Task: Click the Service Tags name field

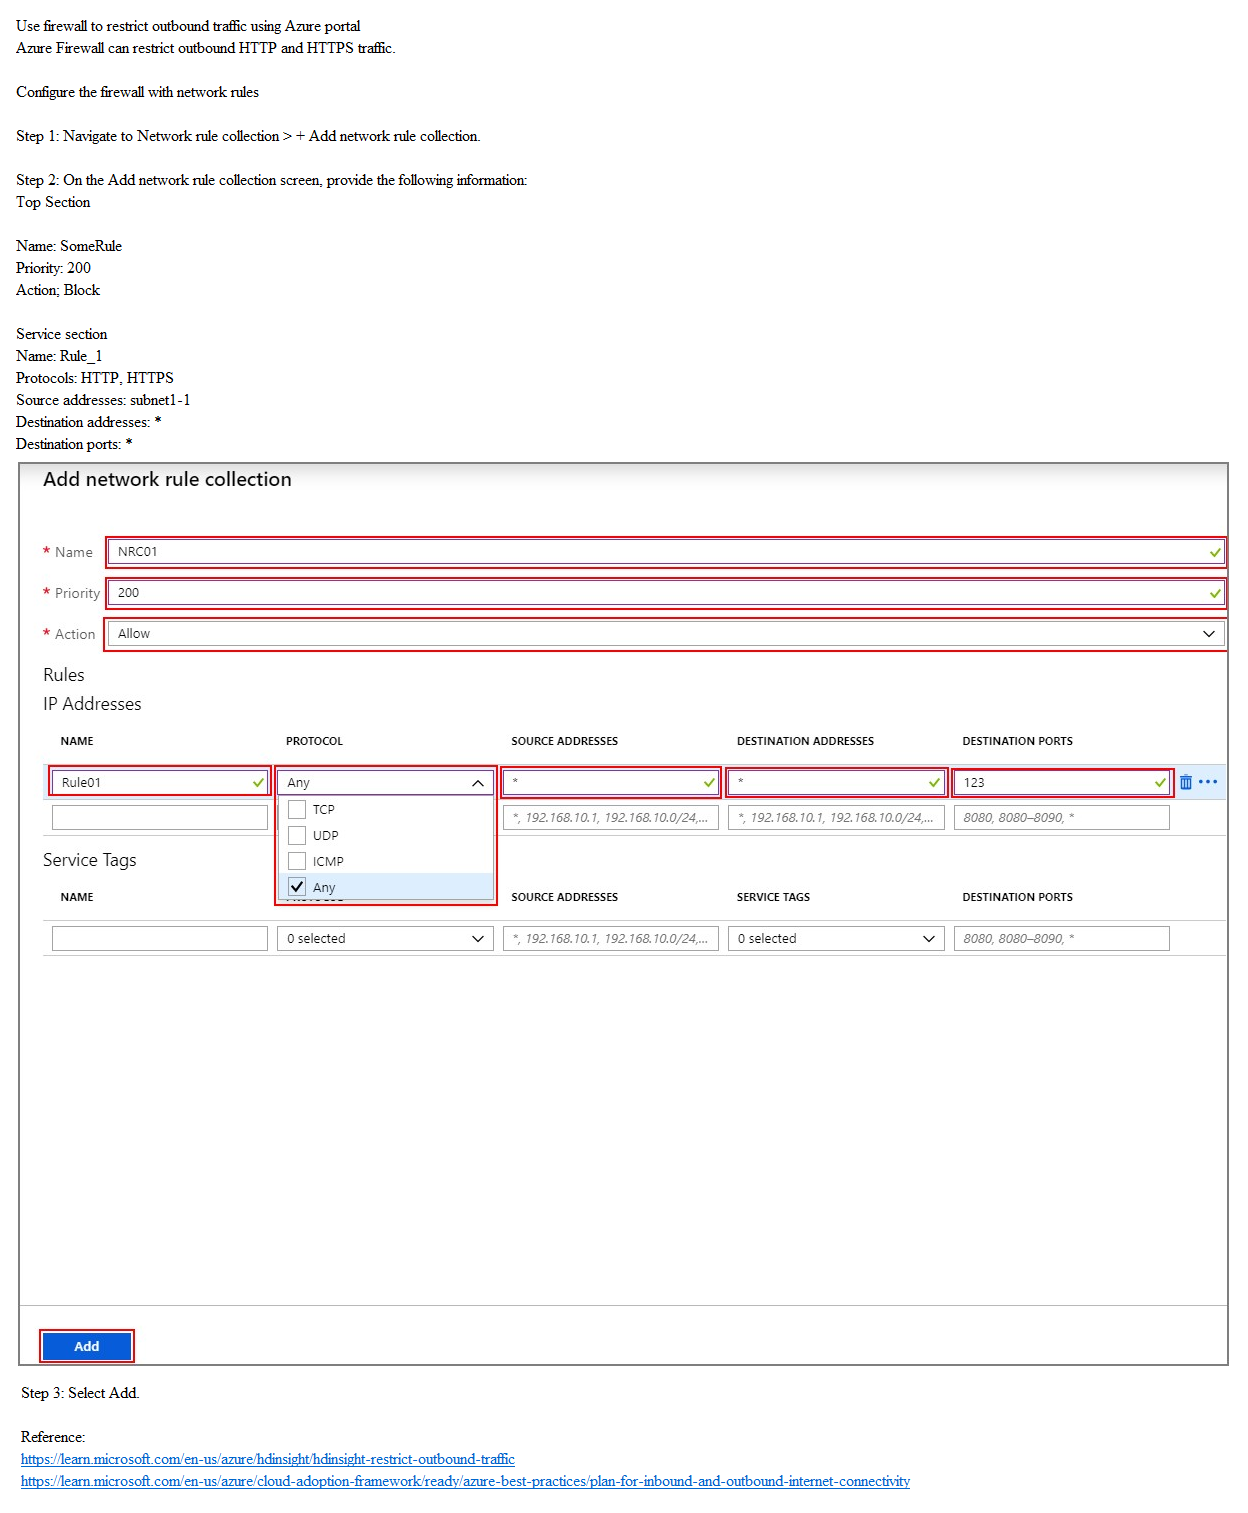Action: [160, 939]
